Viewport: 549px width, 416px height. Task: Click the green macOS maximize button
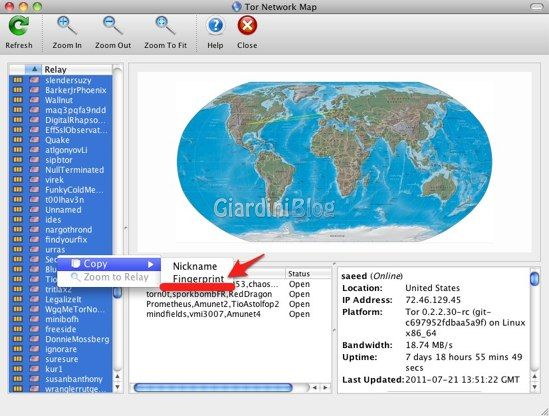pos(37,6)
